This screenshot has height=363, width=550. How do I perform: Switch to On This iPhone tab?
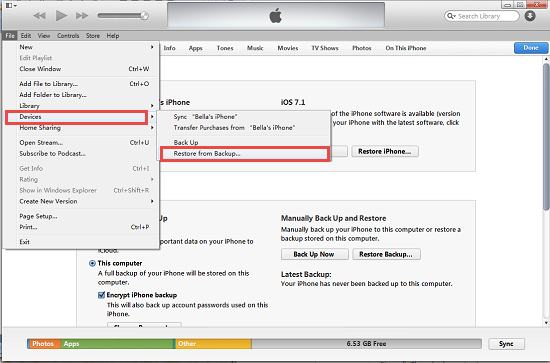coord(406,48)
